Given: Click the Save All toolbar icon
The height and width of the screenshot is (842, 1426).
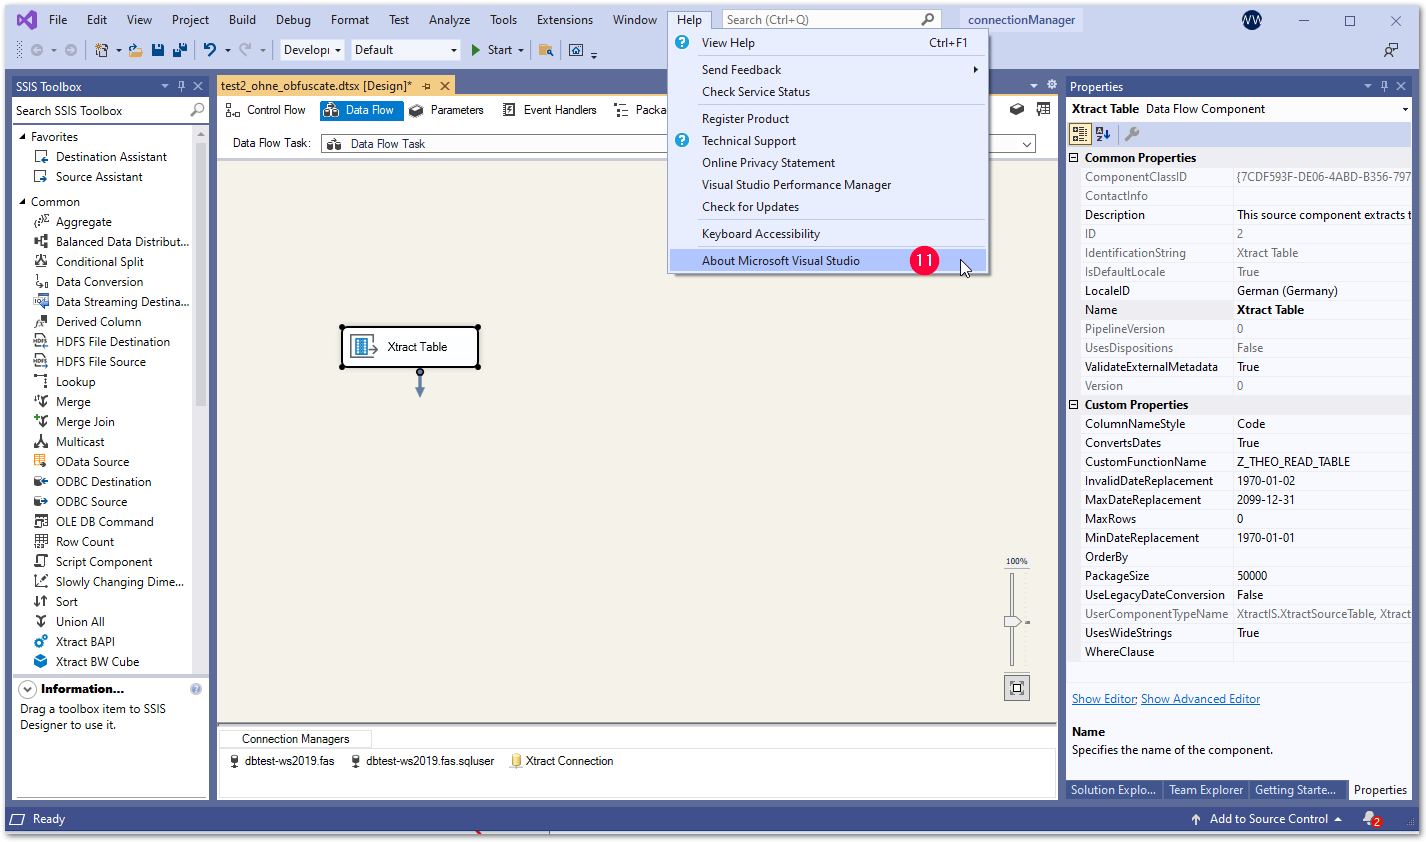Looking at the screenshot, I should 180,50.
